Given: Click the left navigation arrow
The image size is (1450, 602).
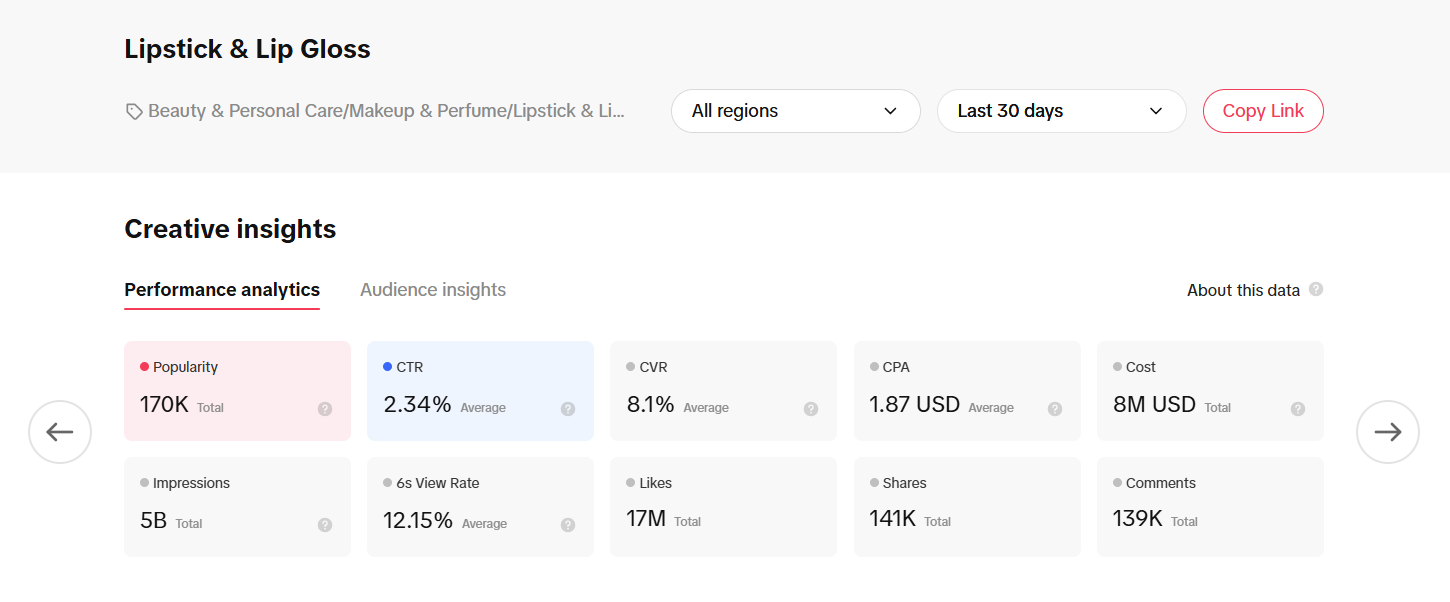Looking at the screenshot, I should 60,431.
